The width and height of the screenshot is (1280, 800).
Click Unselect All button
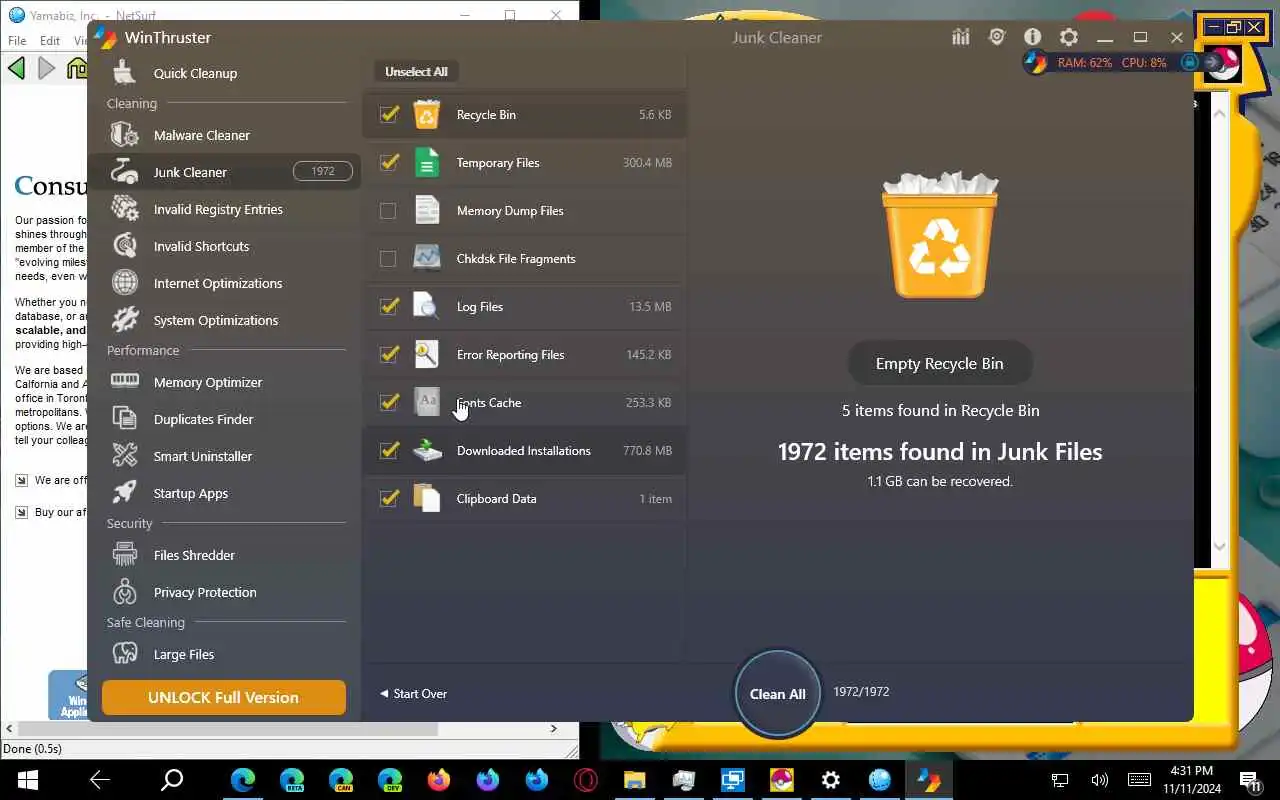point(416,72)
